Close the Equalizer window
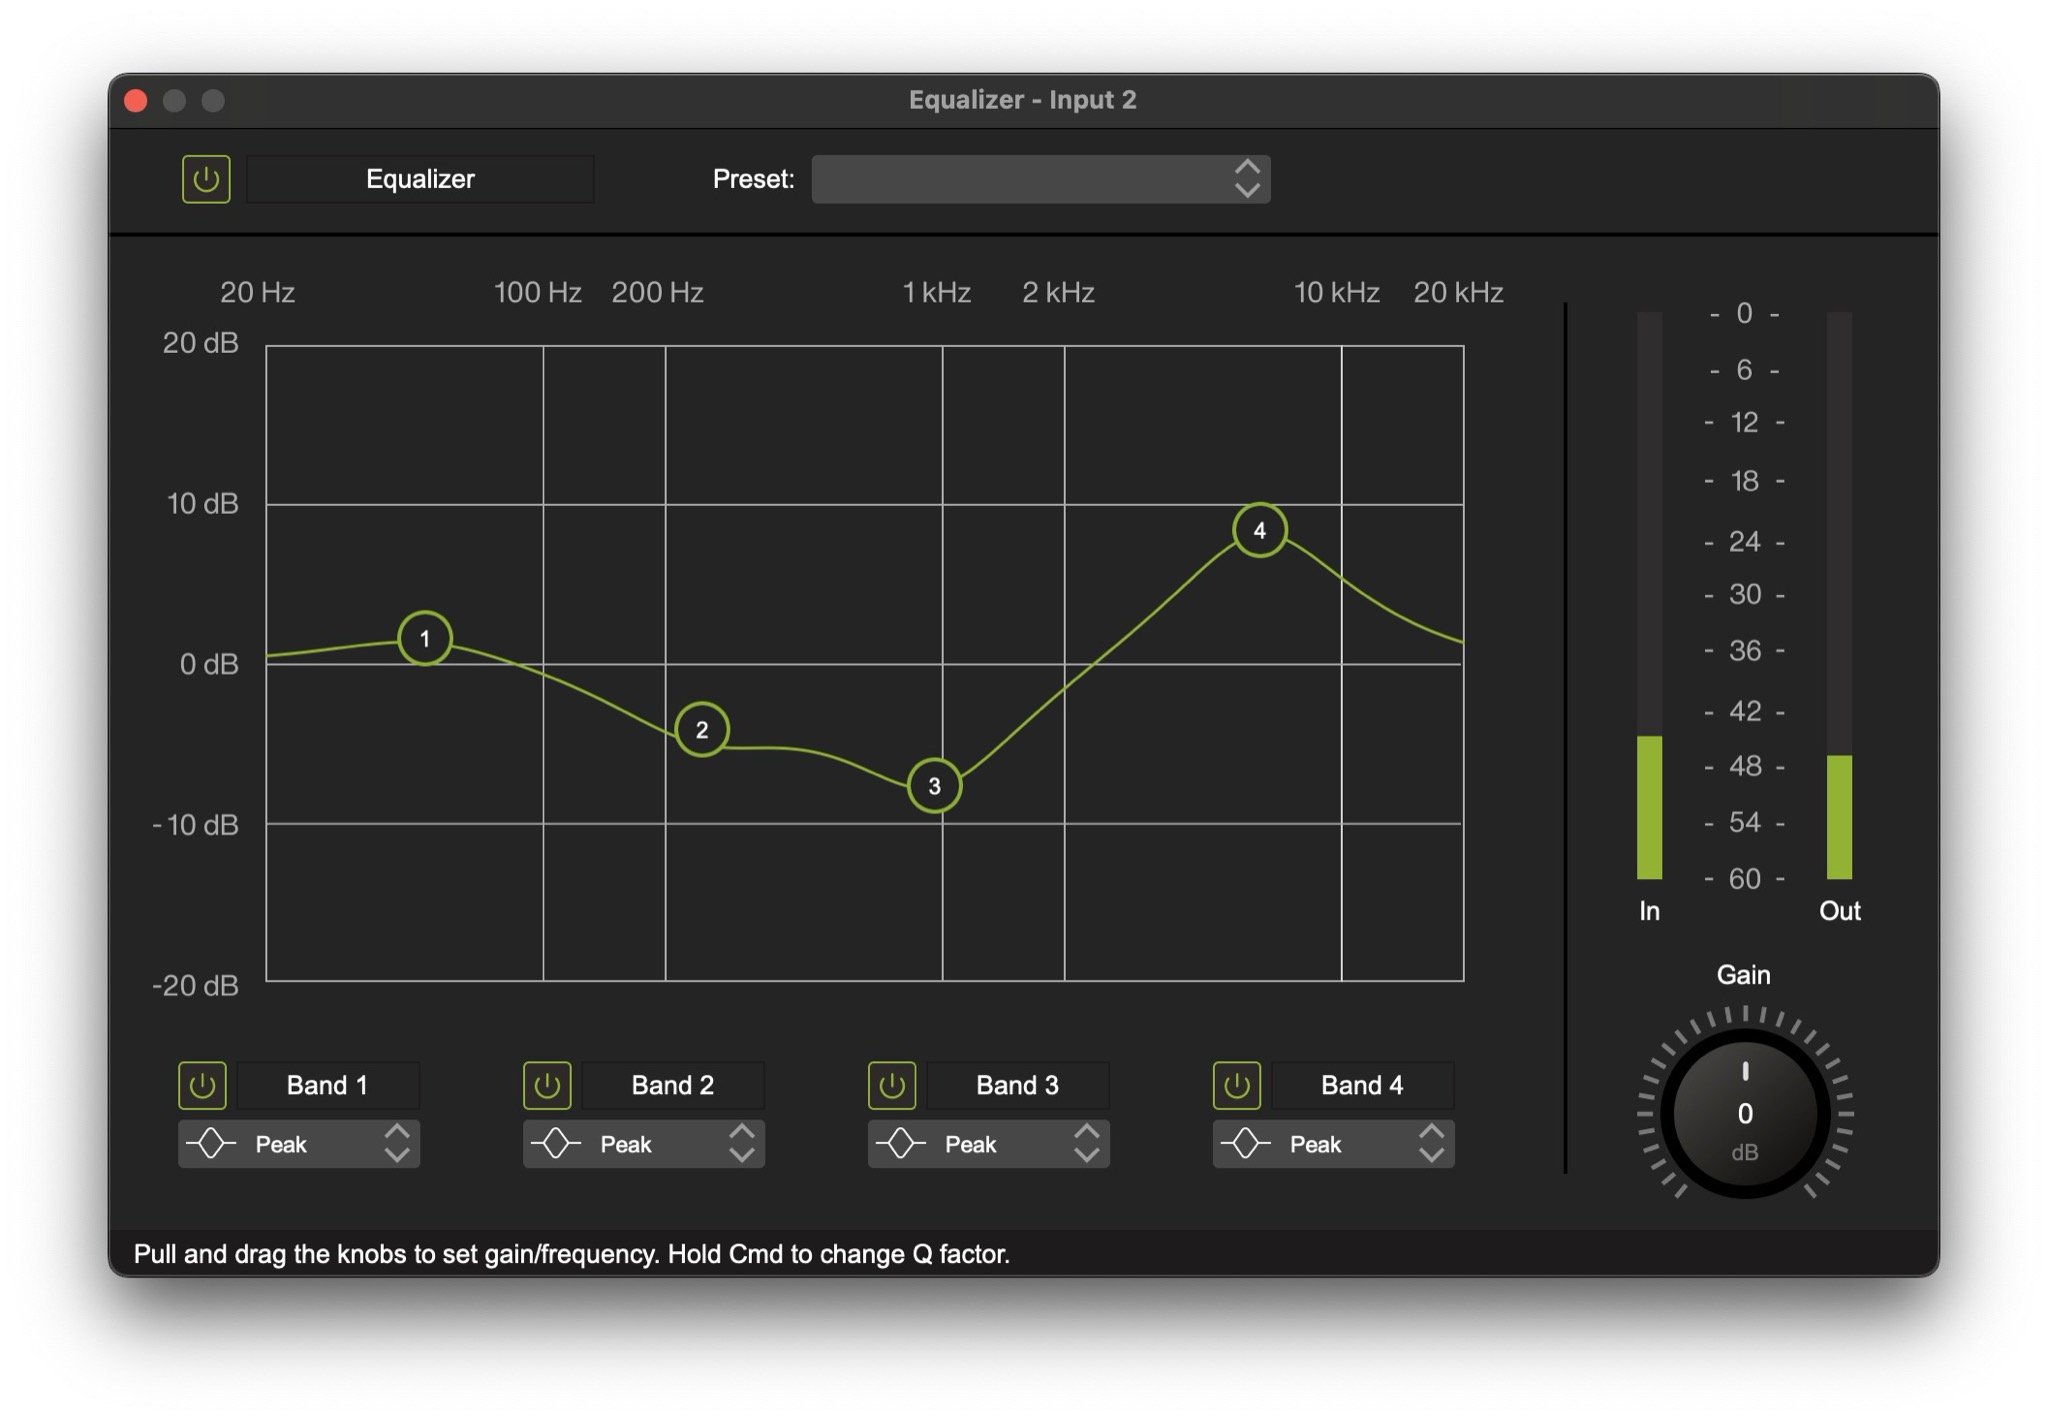Screen dimensions: 2048x1420 pos(136,100)
